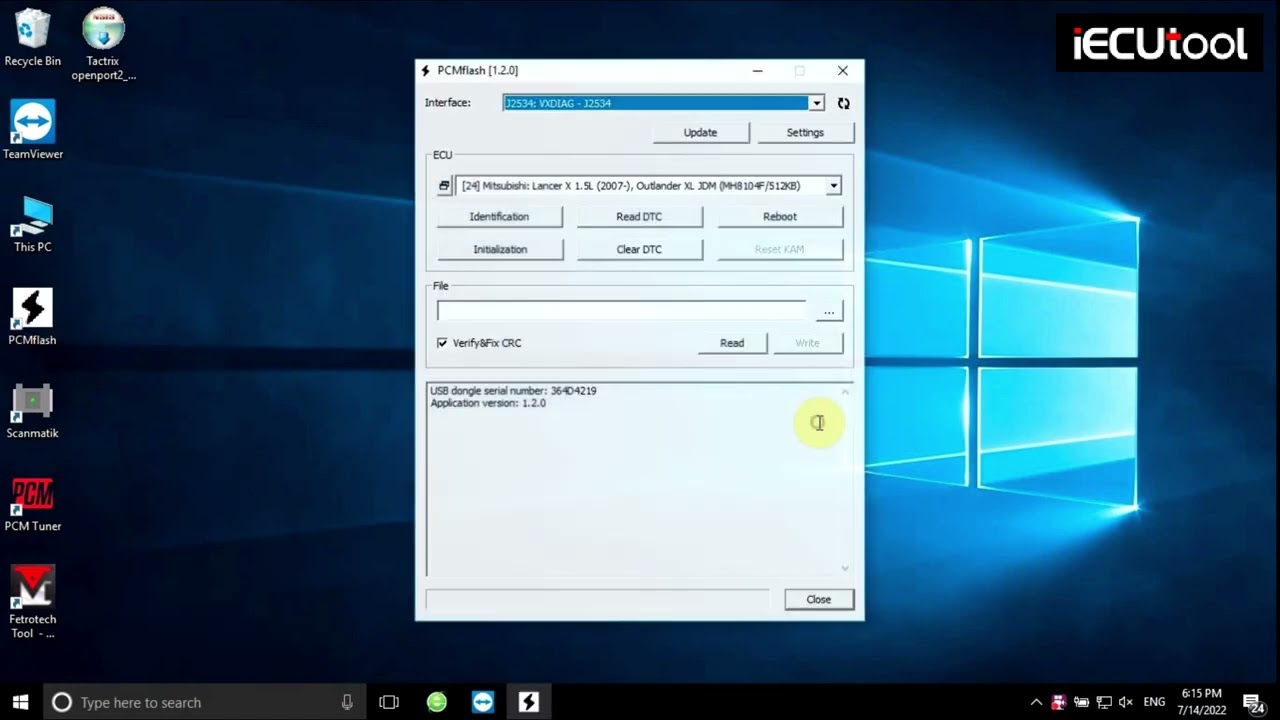Image resolution: width=1280 pixels, height=720 pixels.
Task: Minimize the PCMflash window
Action: click(757, 71)
